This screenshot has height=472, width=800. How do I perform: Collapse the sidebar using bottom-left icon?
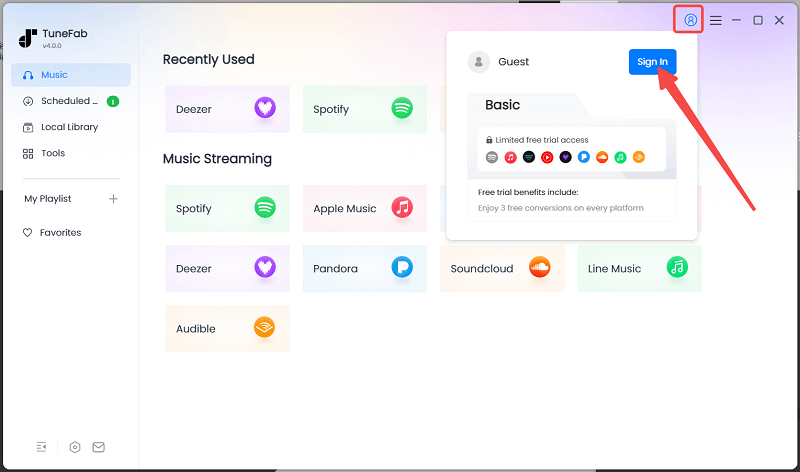pos(42,447)
